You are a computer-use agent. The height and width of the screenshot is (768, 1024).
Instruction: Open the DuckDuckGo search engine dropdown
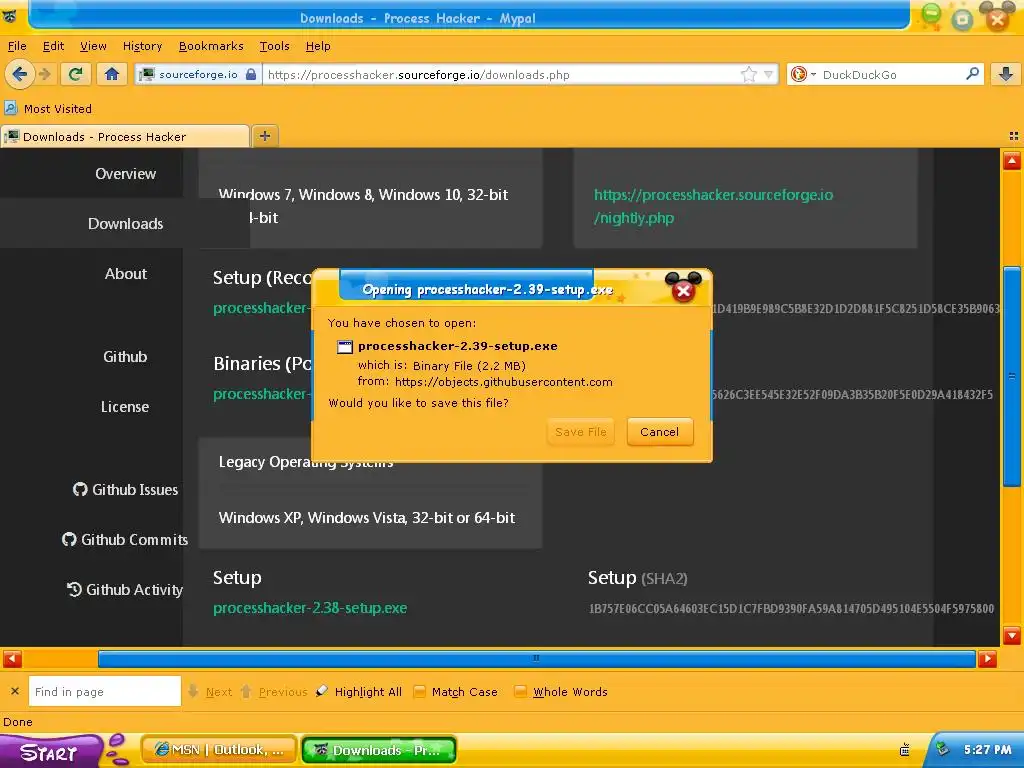(x=803, y=74)
